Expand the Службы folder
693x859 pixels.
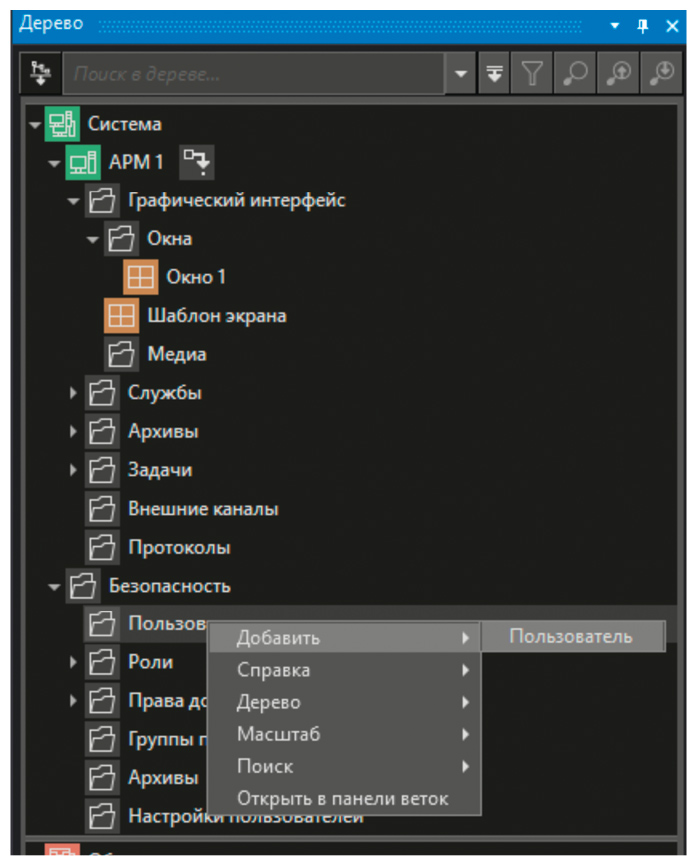tap(73, 393)
